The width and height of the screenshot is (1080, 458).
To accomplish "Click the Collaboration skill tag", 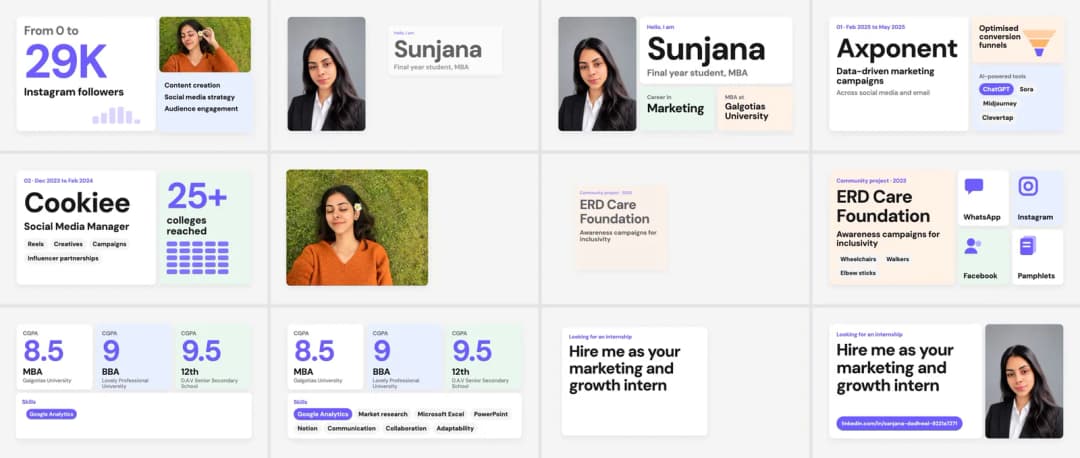I will [x=406, y=428].
